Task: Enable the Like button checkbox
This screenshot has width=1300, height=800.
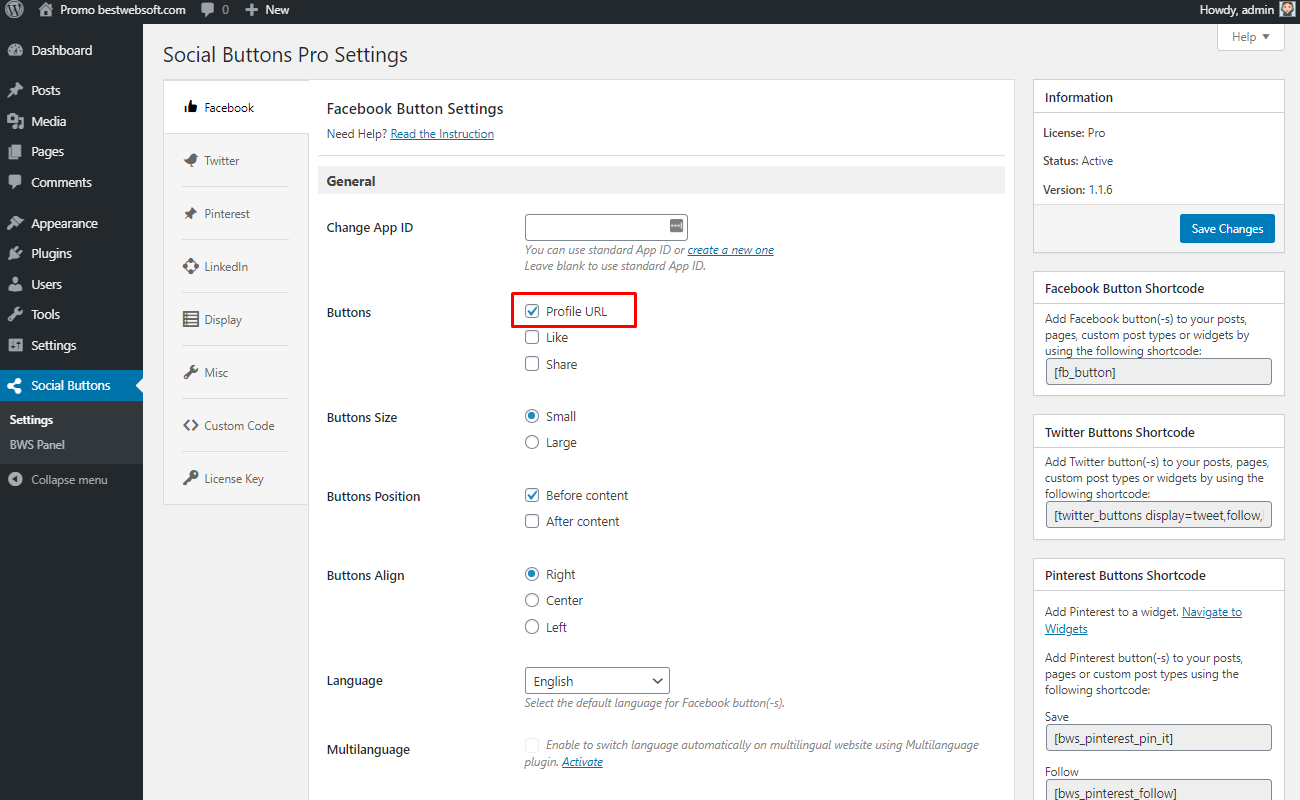Action: click(532, 337)
